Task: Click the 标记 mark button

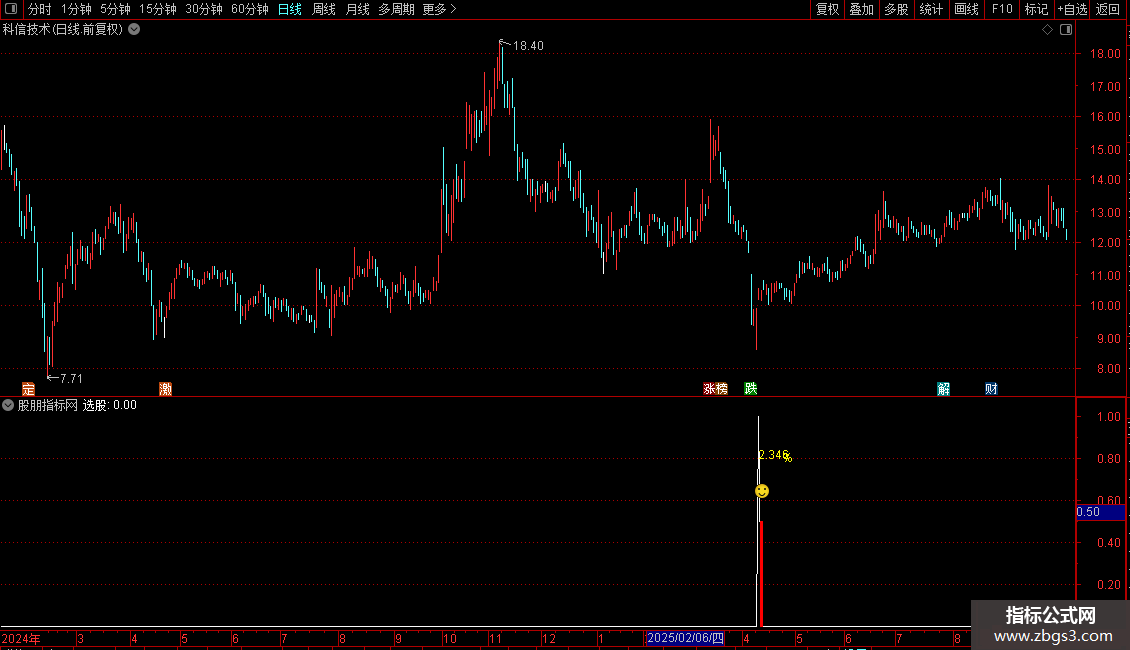Action: coord(1036,9)
